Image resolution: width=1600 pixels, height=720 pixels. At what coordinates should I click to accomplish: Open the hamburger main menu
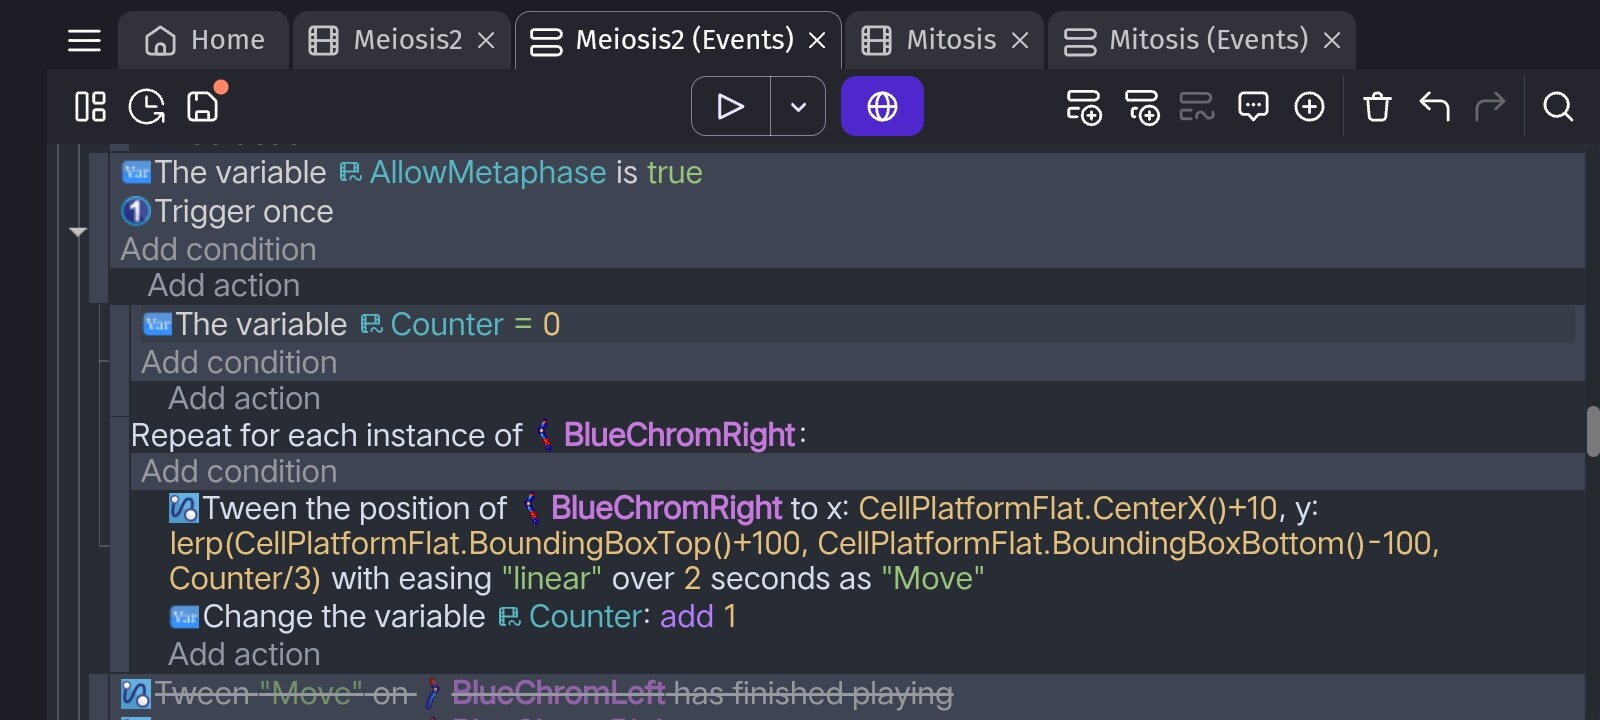(84, 41)
